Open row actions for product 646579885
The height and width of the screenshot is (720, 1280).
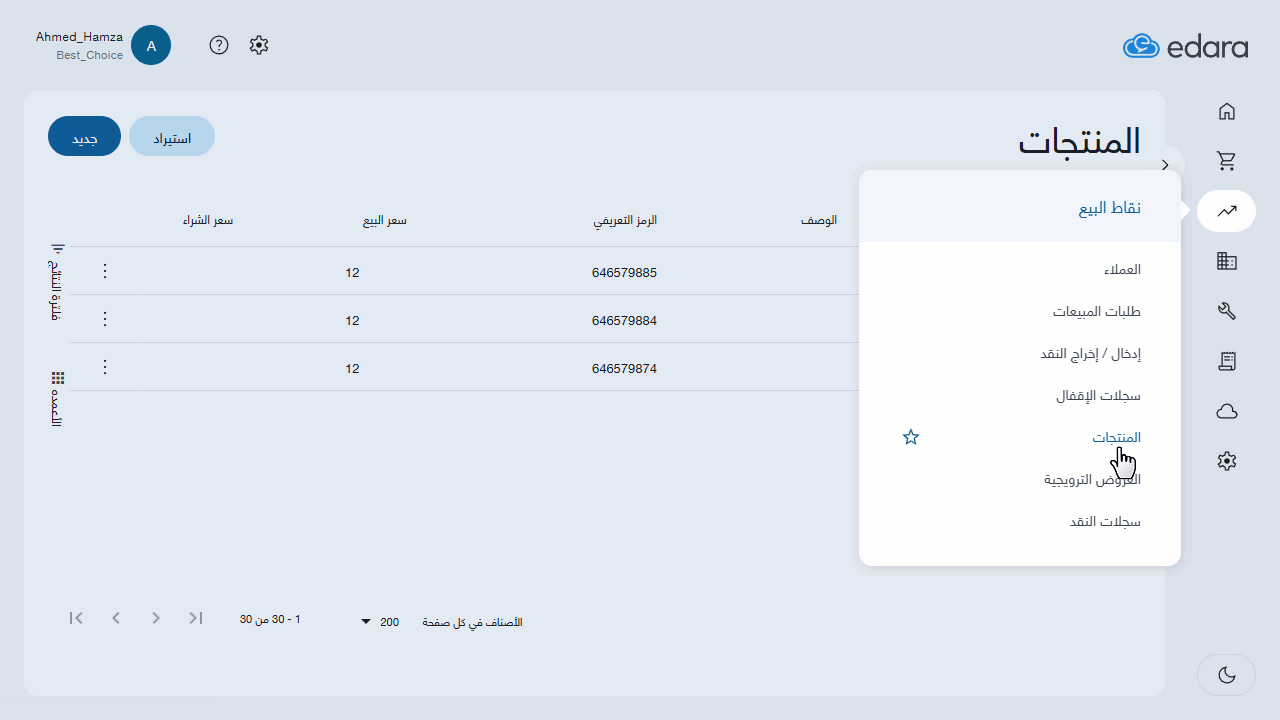(x=105, y=271)
